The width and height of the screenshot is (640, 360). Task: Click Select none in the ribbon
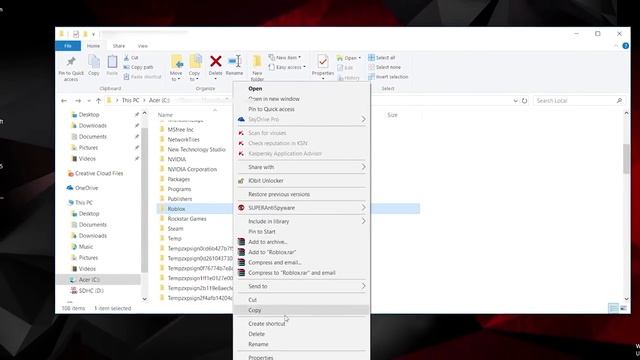384,67
